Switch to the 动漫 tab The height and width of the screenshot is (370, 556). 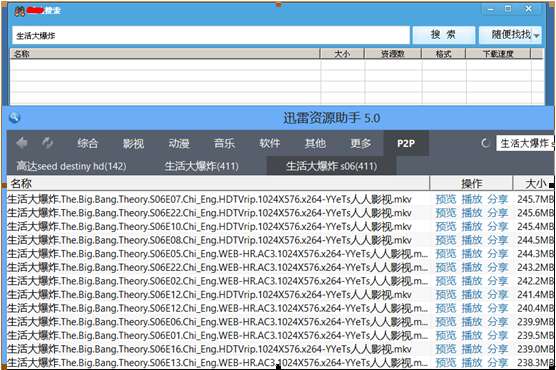point(179,143)
